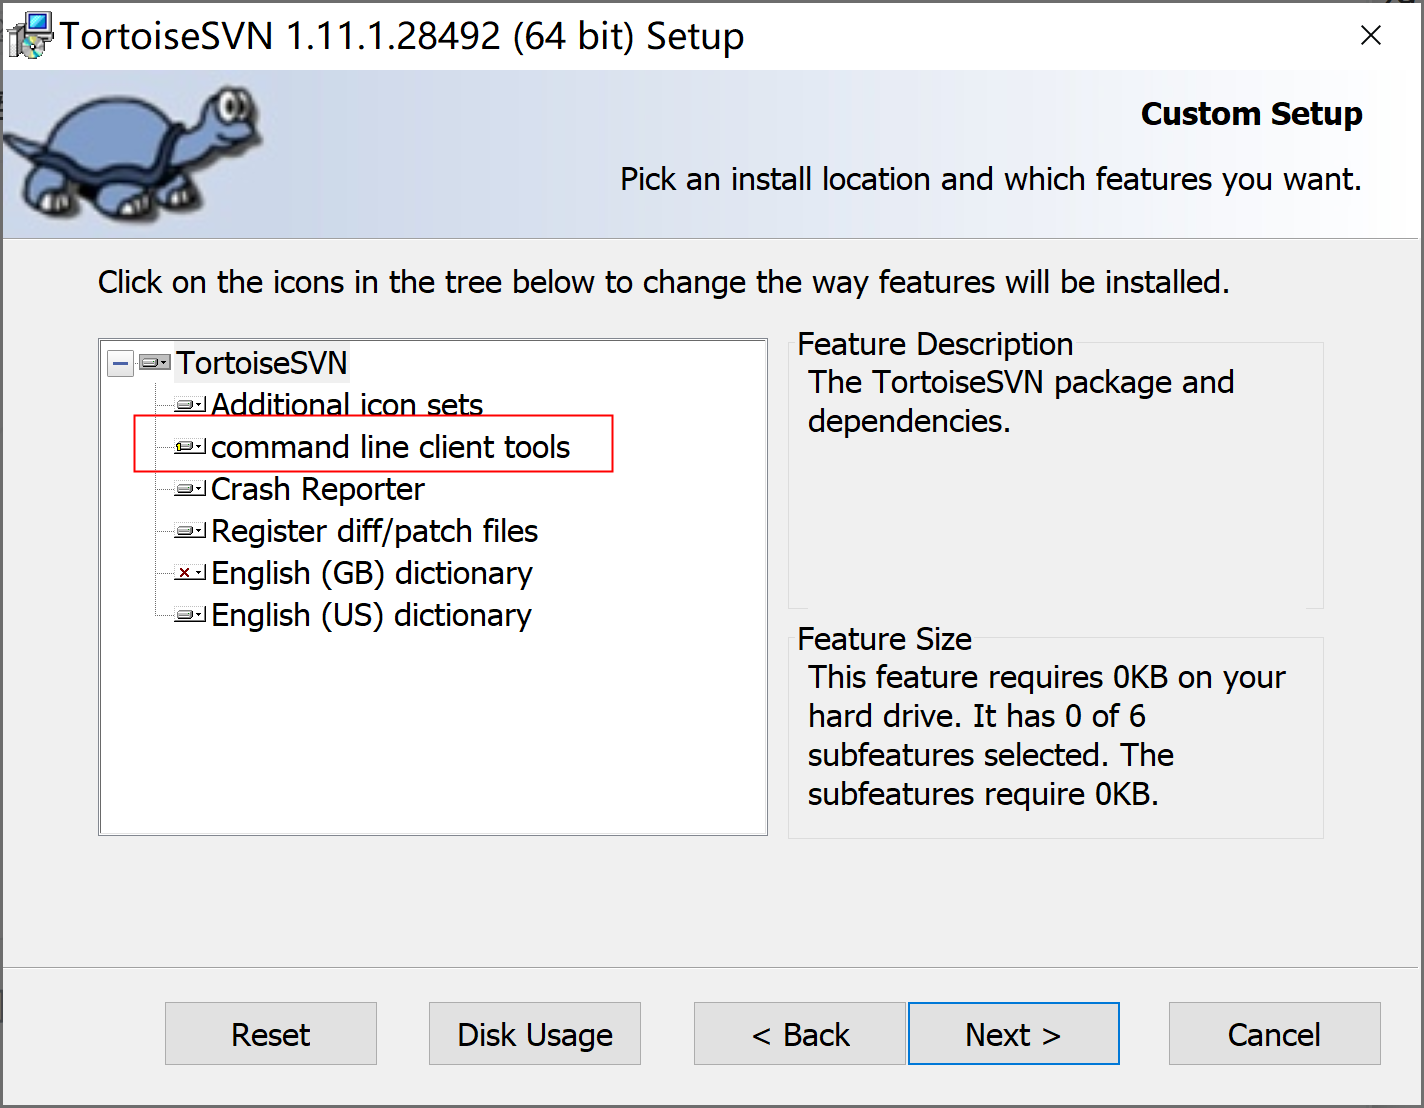Viewport: 1424px width, 1108px height.
Task: Click the Feature Size description text
Action: point(1047,735)
